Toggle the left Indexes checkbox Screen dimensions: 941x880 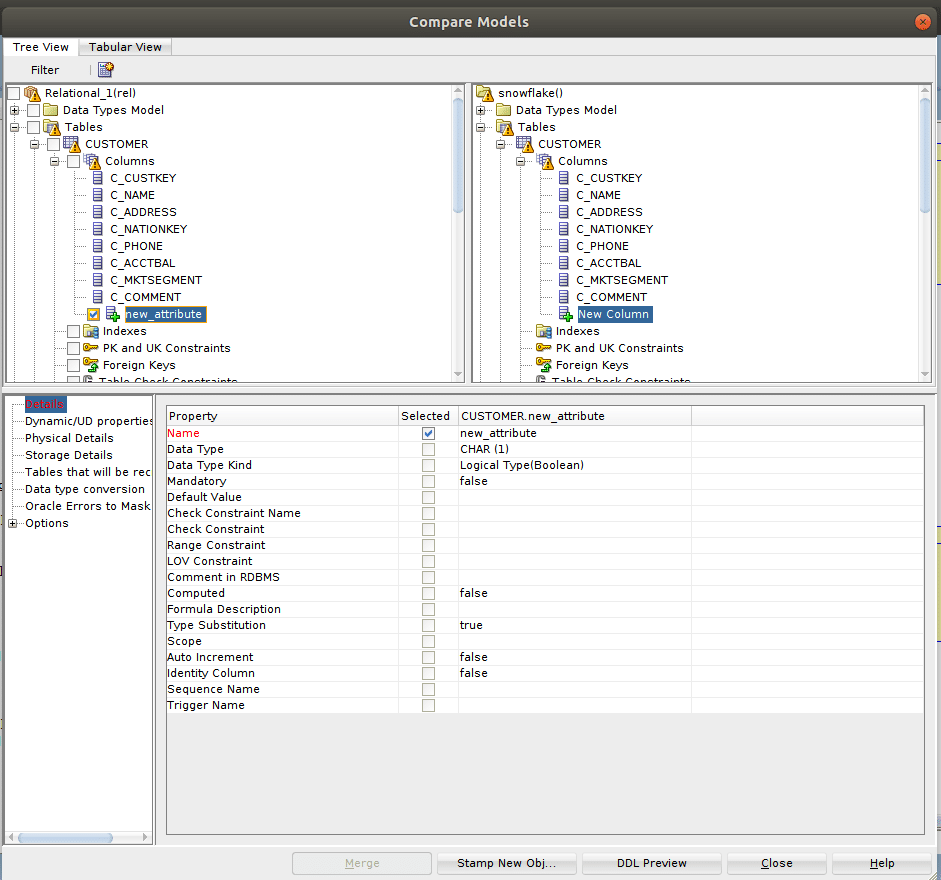coord(73,331)
